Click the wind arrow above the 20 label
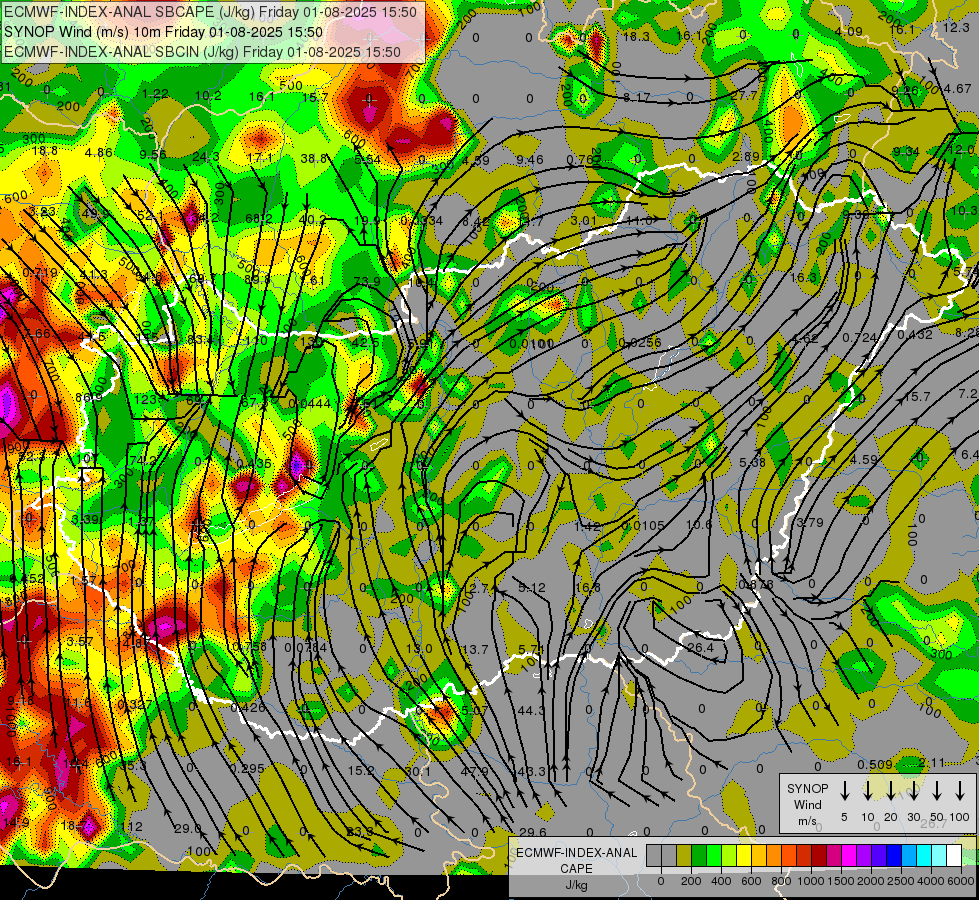Image resolution: width=979 pixels, height=900 pixels. (890, 790)
